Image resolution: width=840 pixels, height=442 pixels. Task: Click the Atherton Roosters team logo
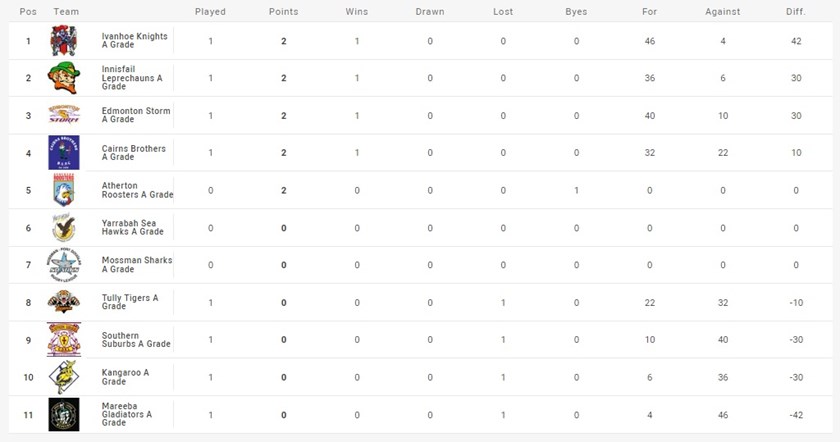coord(63,189)
